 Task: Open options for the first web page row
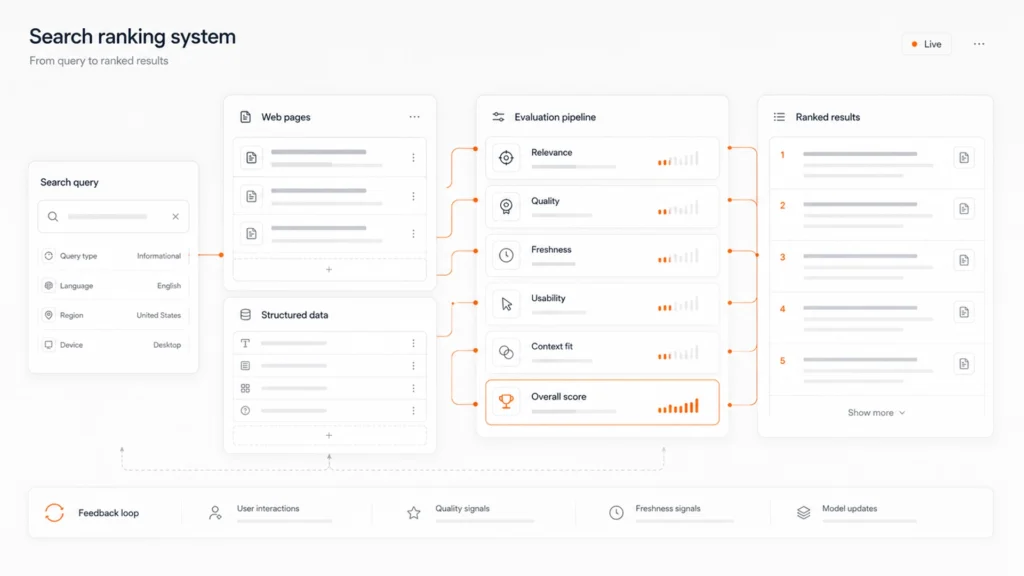point(413,157)
